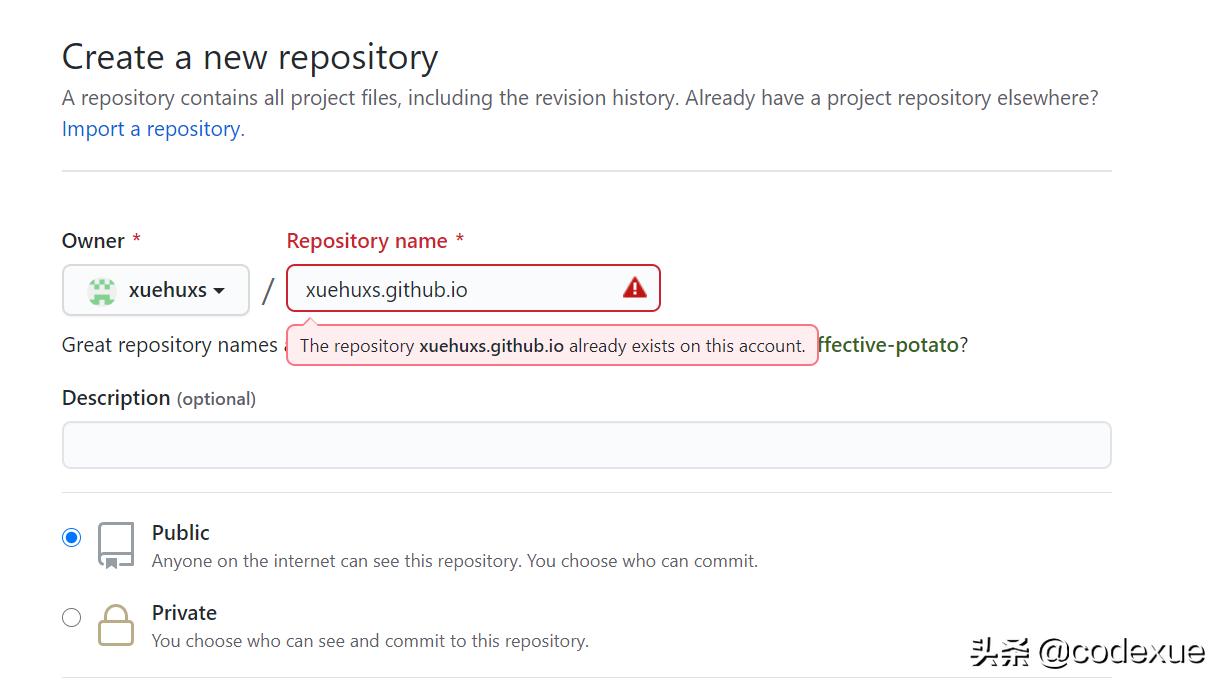Screen dimensions: 1225x689
Task: Click the Anyone on the internet description text
Action: click(454, 561)
